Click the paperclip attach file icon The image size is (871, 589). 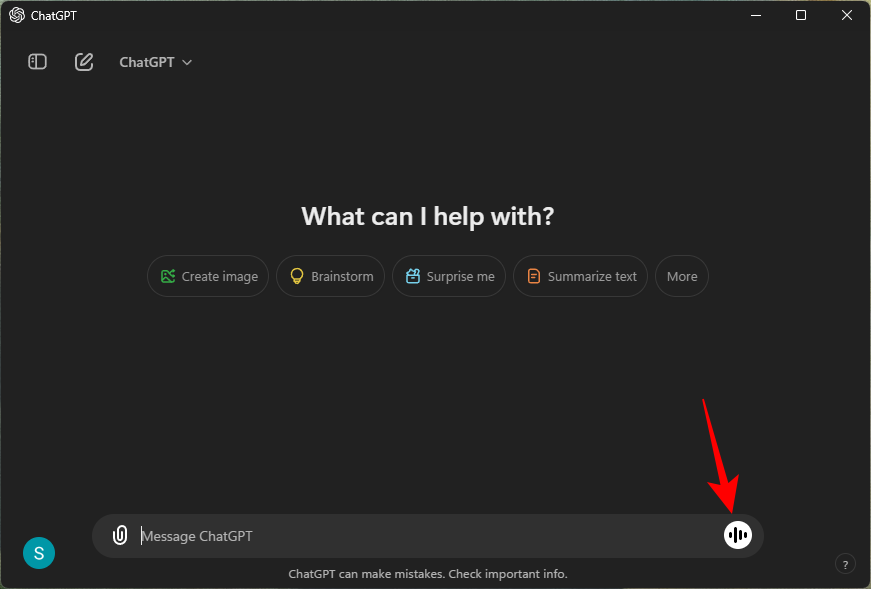tap(120, 536)
